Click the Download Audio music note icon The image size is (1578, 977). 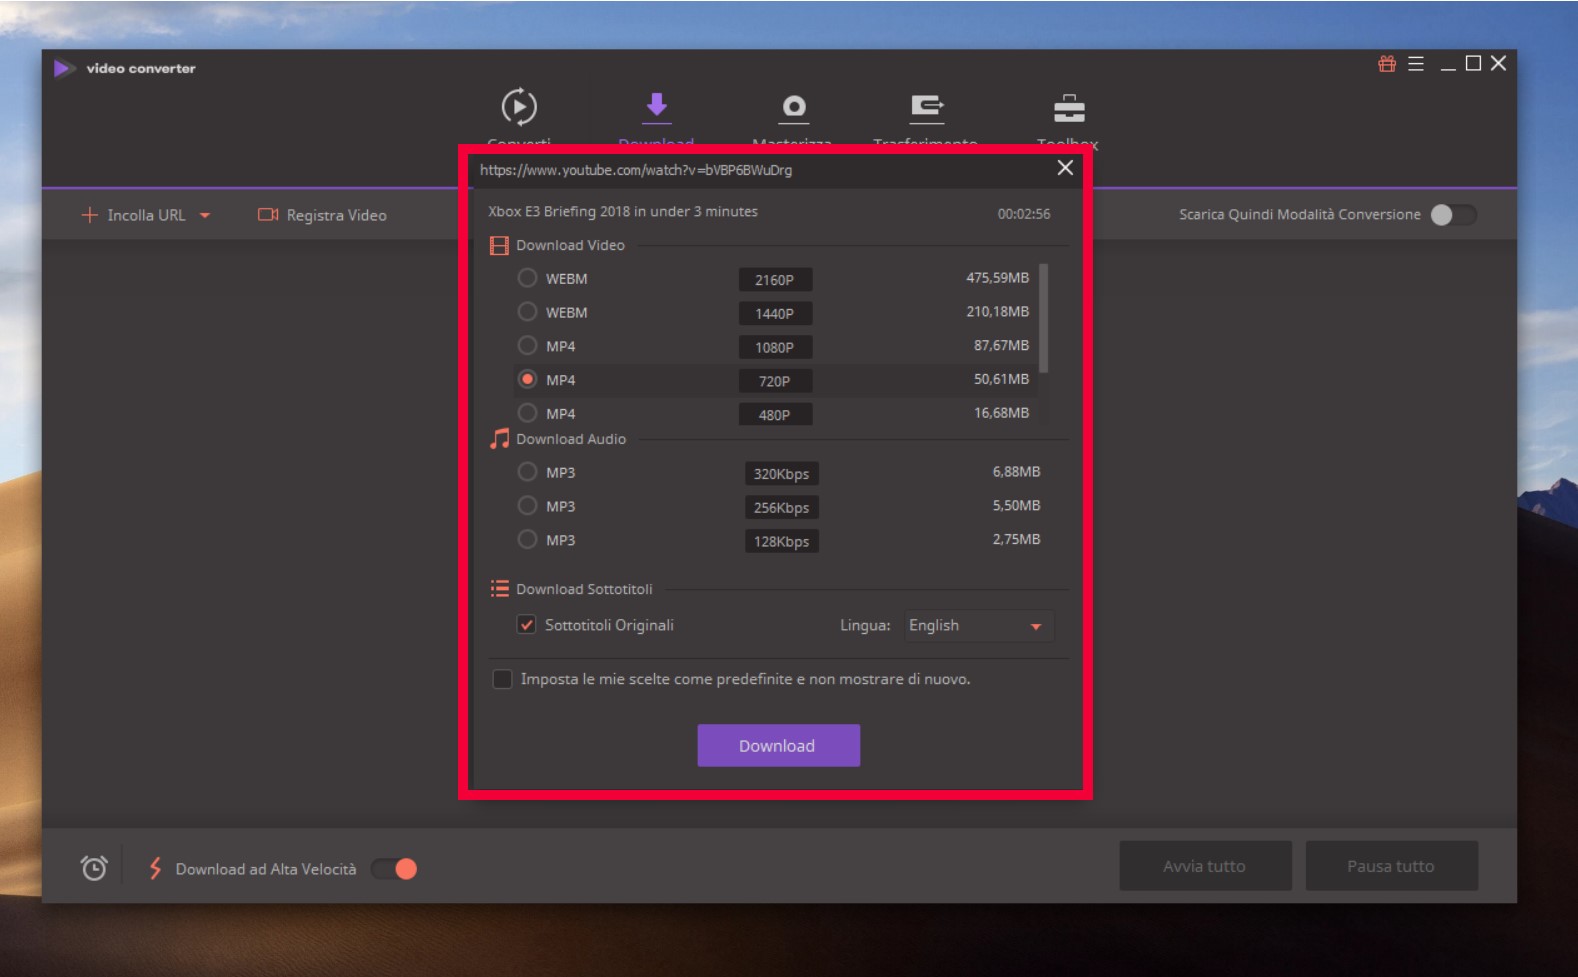coord(499,439)
